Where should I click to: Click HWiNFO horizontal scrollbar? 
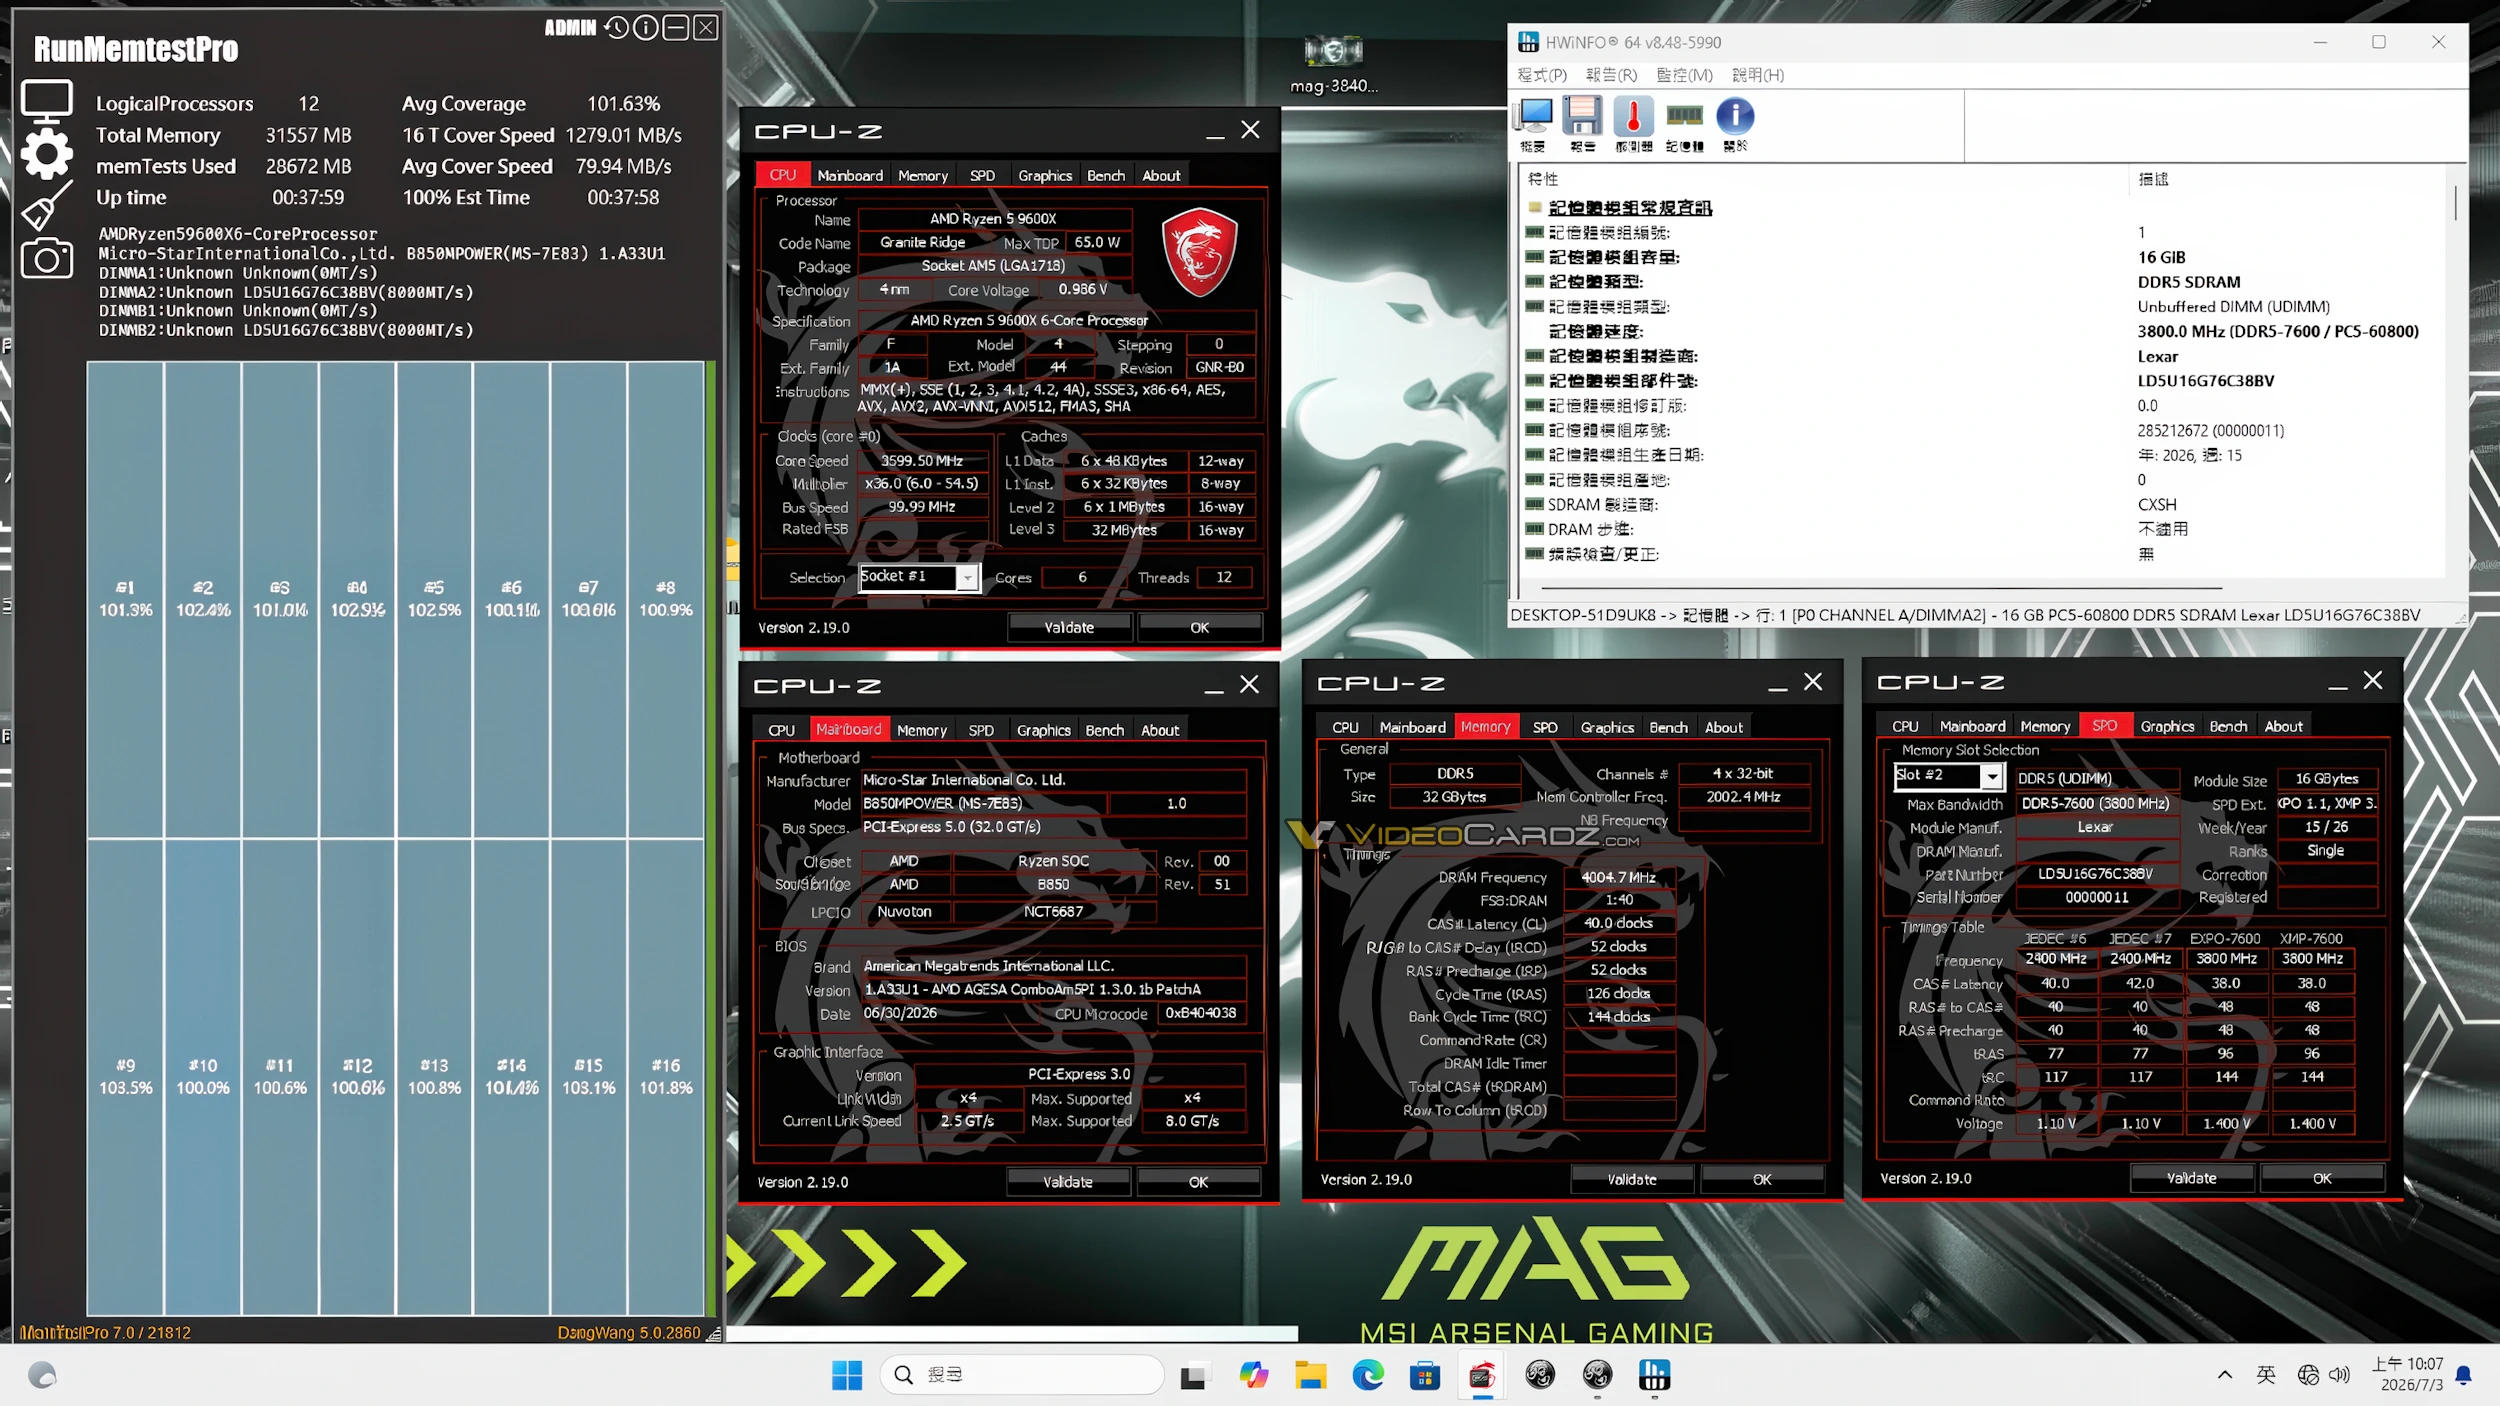(x=1882, y=588)
